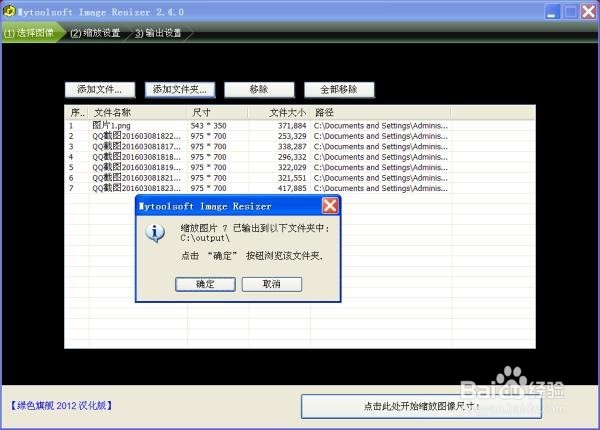Close the Mytoolsoft Image Resizer dialog
600x430 pixels.
(330, 206)
